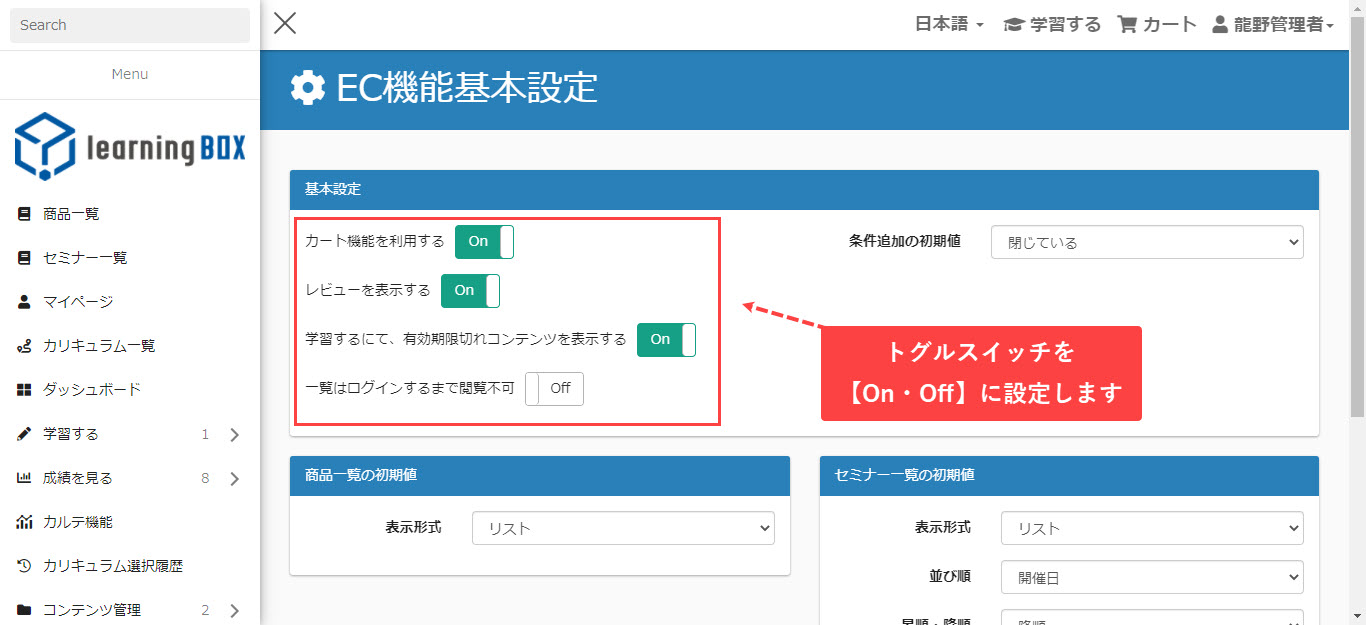Click the bar chart icon for 成績を見る
This screenshot has height=625, width=1366.
[x=25, y=478]
